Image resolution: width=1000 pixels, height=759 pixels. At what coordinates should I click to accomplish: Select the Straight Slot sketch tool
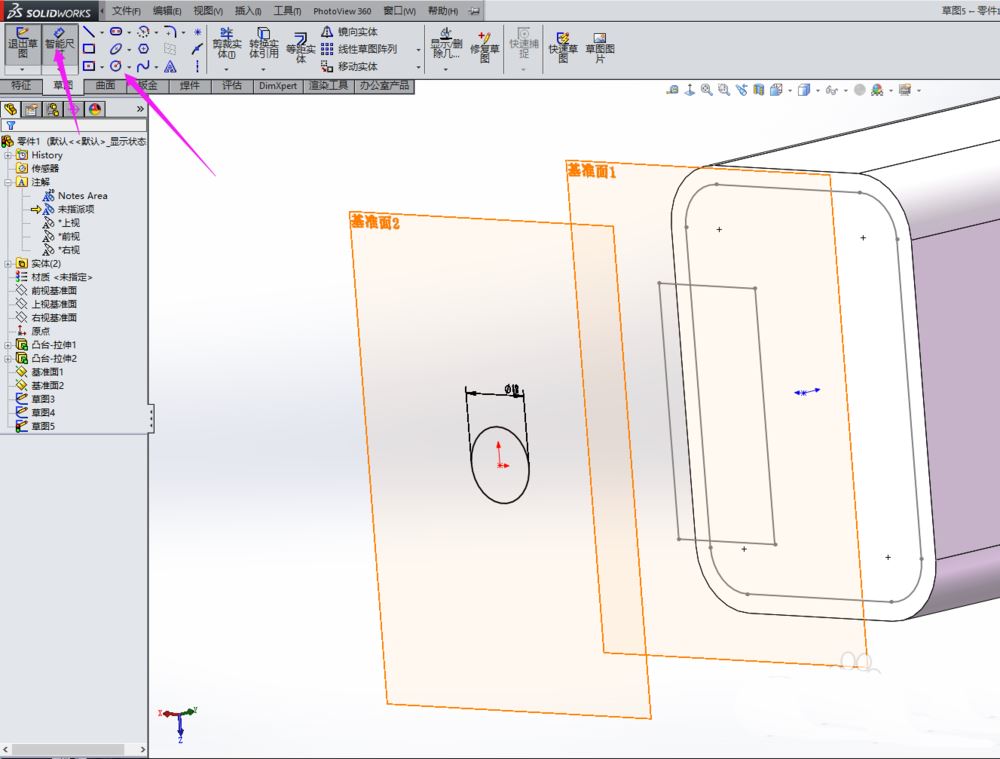point(116,31)
